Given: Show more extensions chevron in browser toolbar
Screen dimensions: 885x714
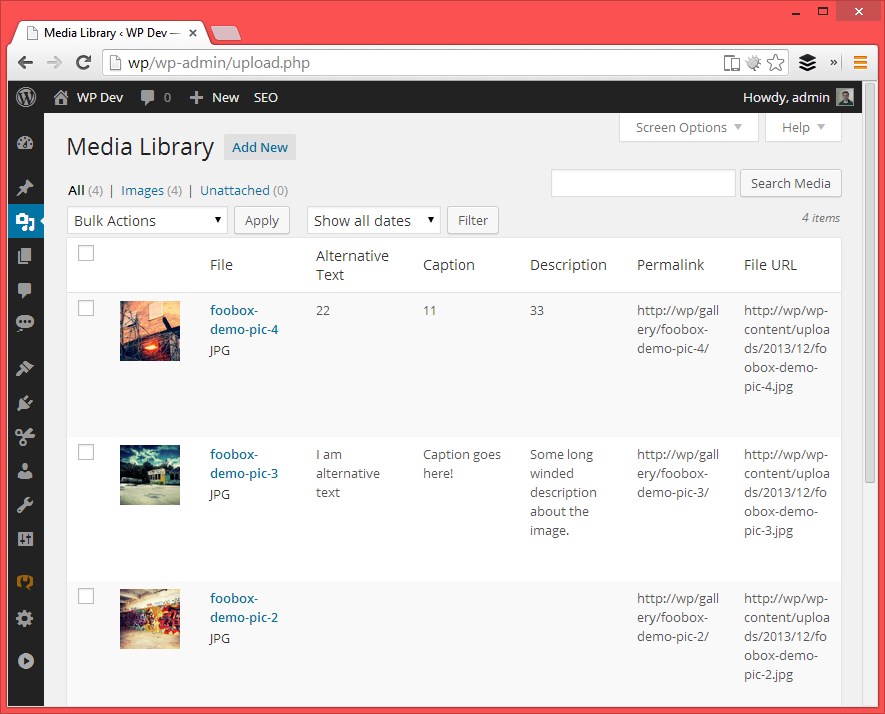Looking at the screenshot, I should (833, 63).
